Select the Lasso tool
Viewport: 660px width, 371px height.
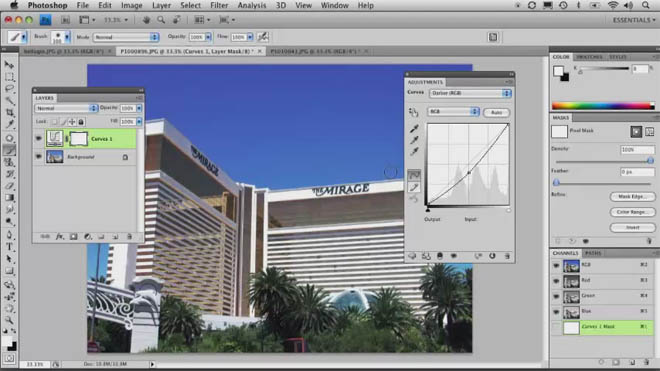9,89
